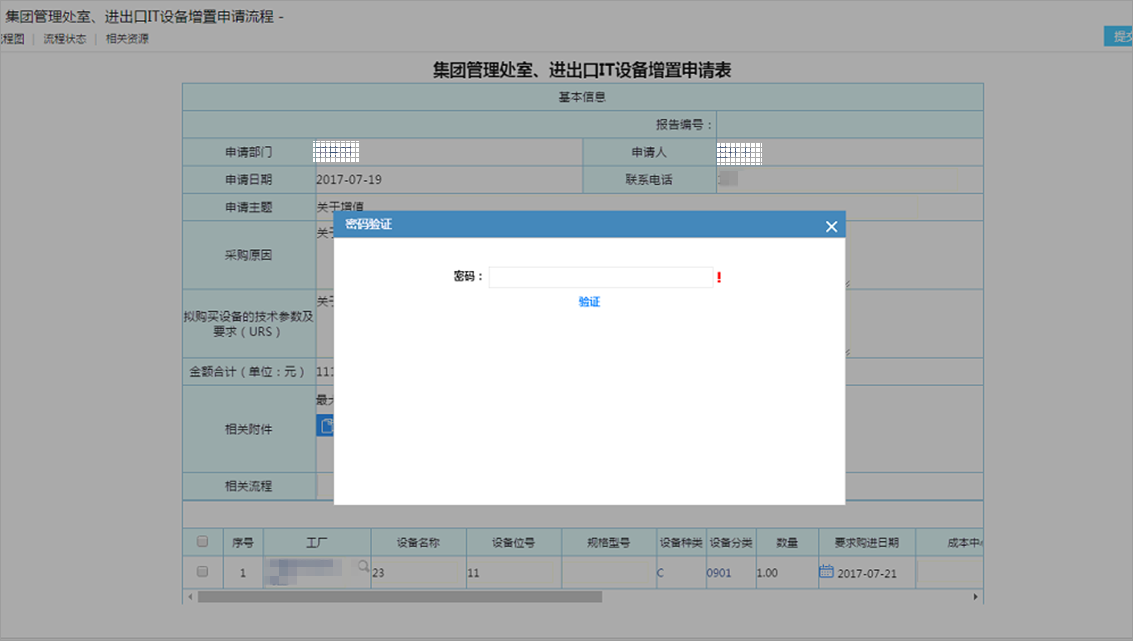
Task: Click 设备种类 value C
Action: tap(660, 573)
